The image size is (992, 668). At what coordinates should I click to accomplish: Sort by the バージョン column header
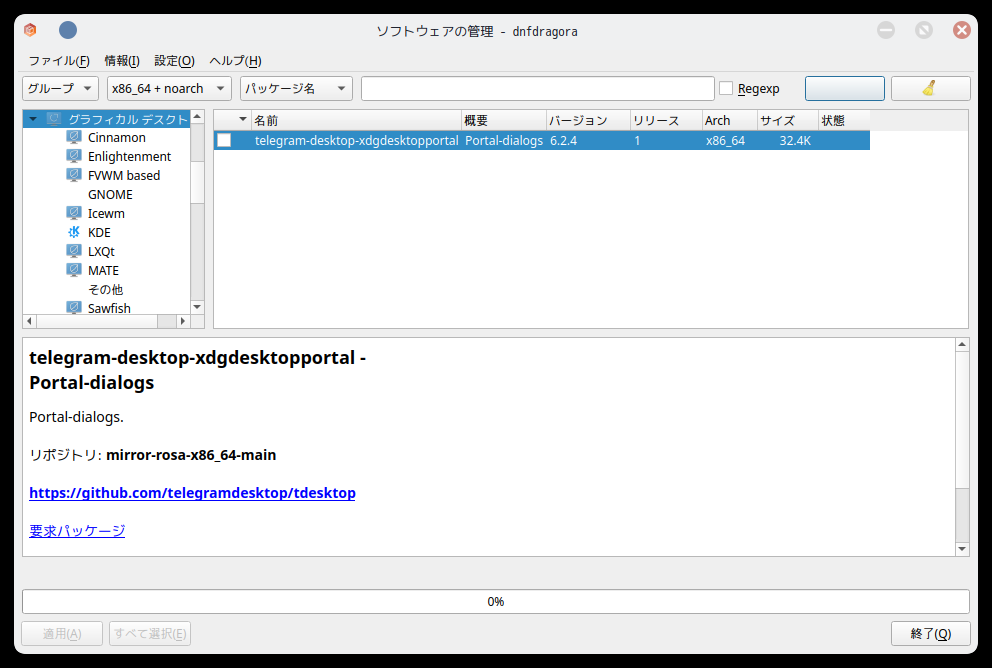coord(588,120)
